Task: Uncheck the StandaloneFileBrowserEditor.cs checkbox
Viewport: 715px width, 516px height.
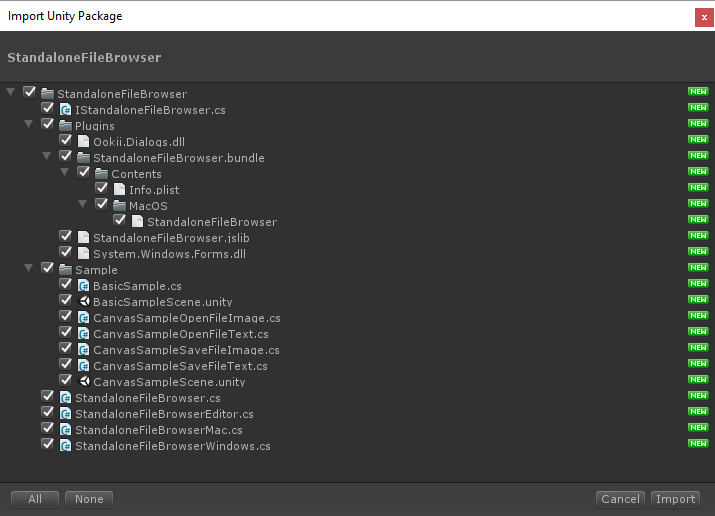Action: click(48, 414)
